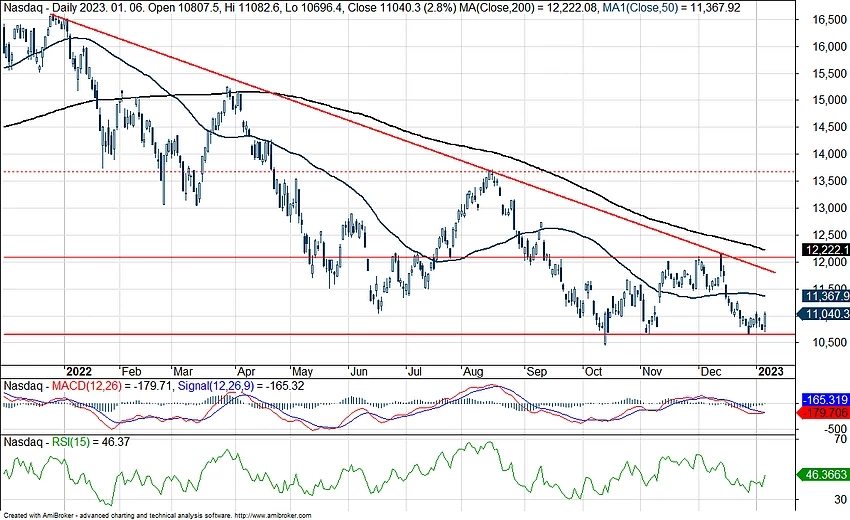Viewport: 850px width, 520px height.
Task: Open the amibroker.com URL in the footer
Action: click(x=273, y=516)
